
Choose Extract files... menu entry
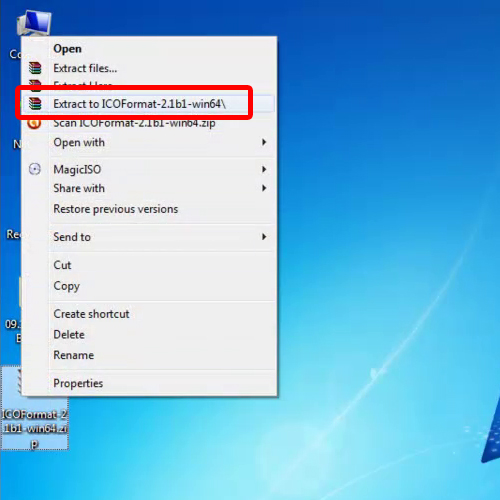(149, 68)
